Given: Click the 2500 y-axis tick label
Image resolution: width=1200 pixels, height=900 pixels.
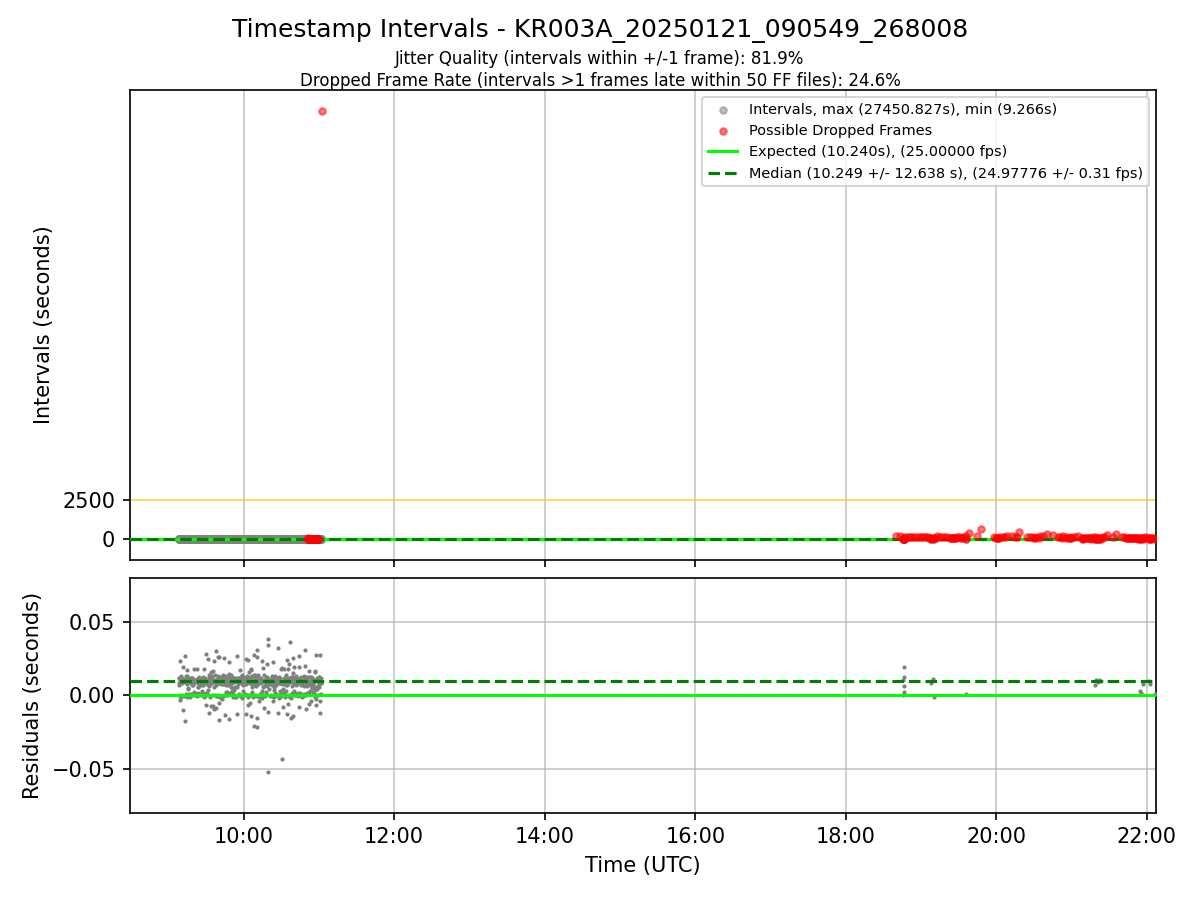Looking at the screenshot, I should pyautogui.click(x=90, y=500).
